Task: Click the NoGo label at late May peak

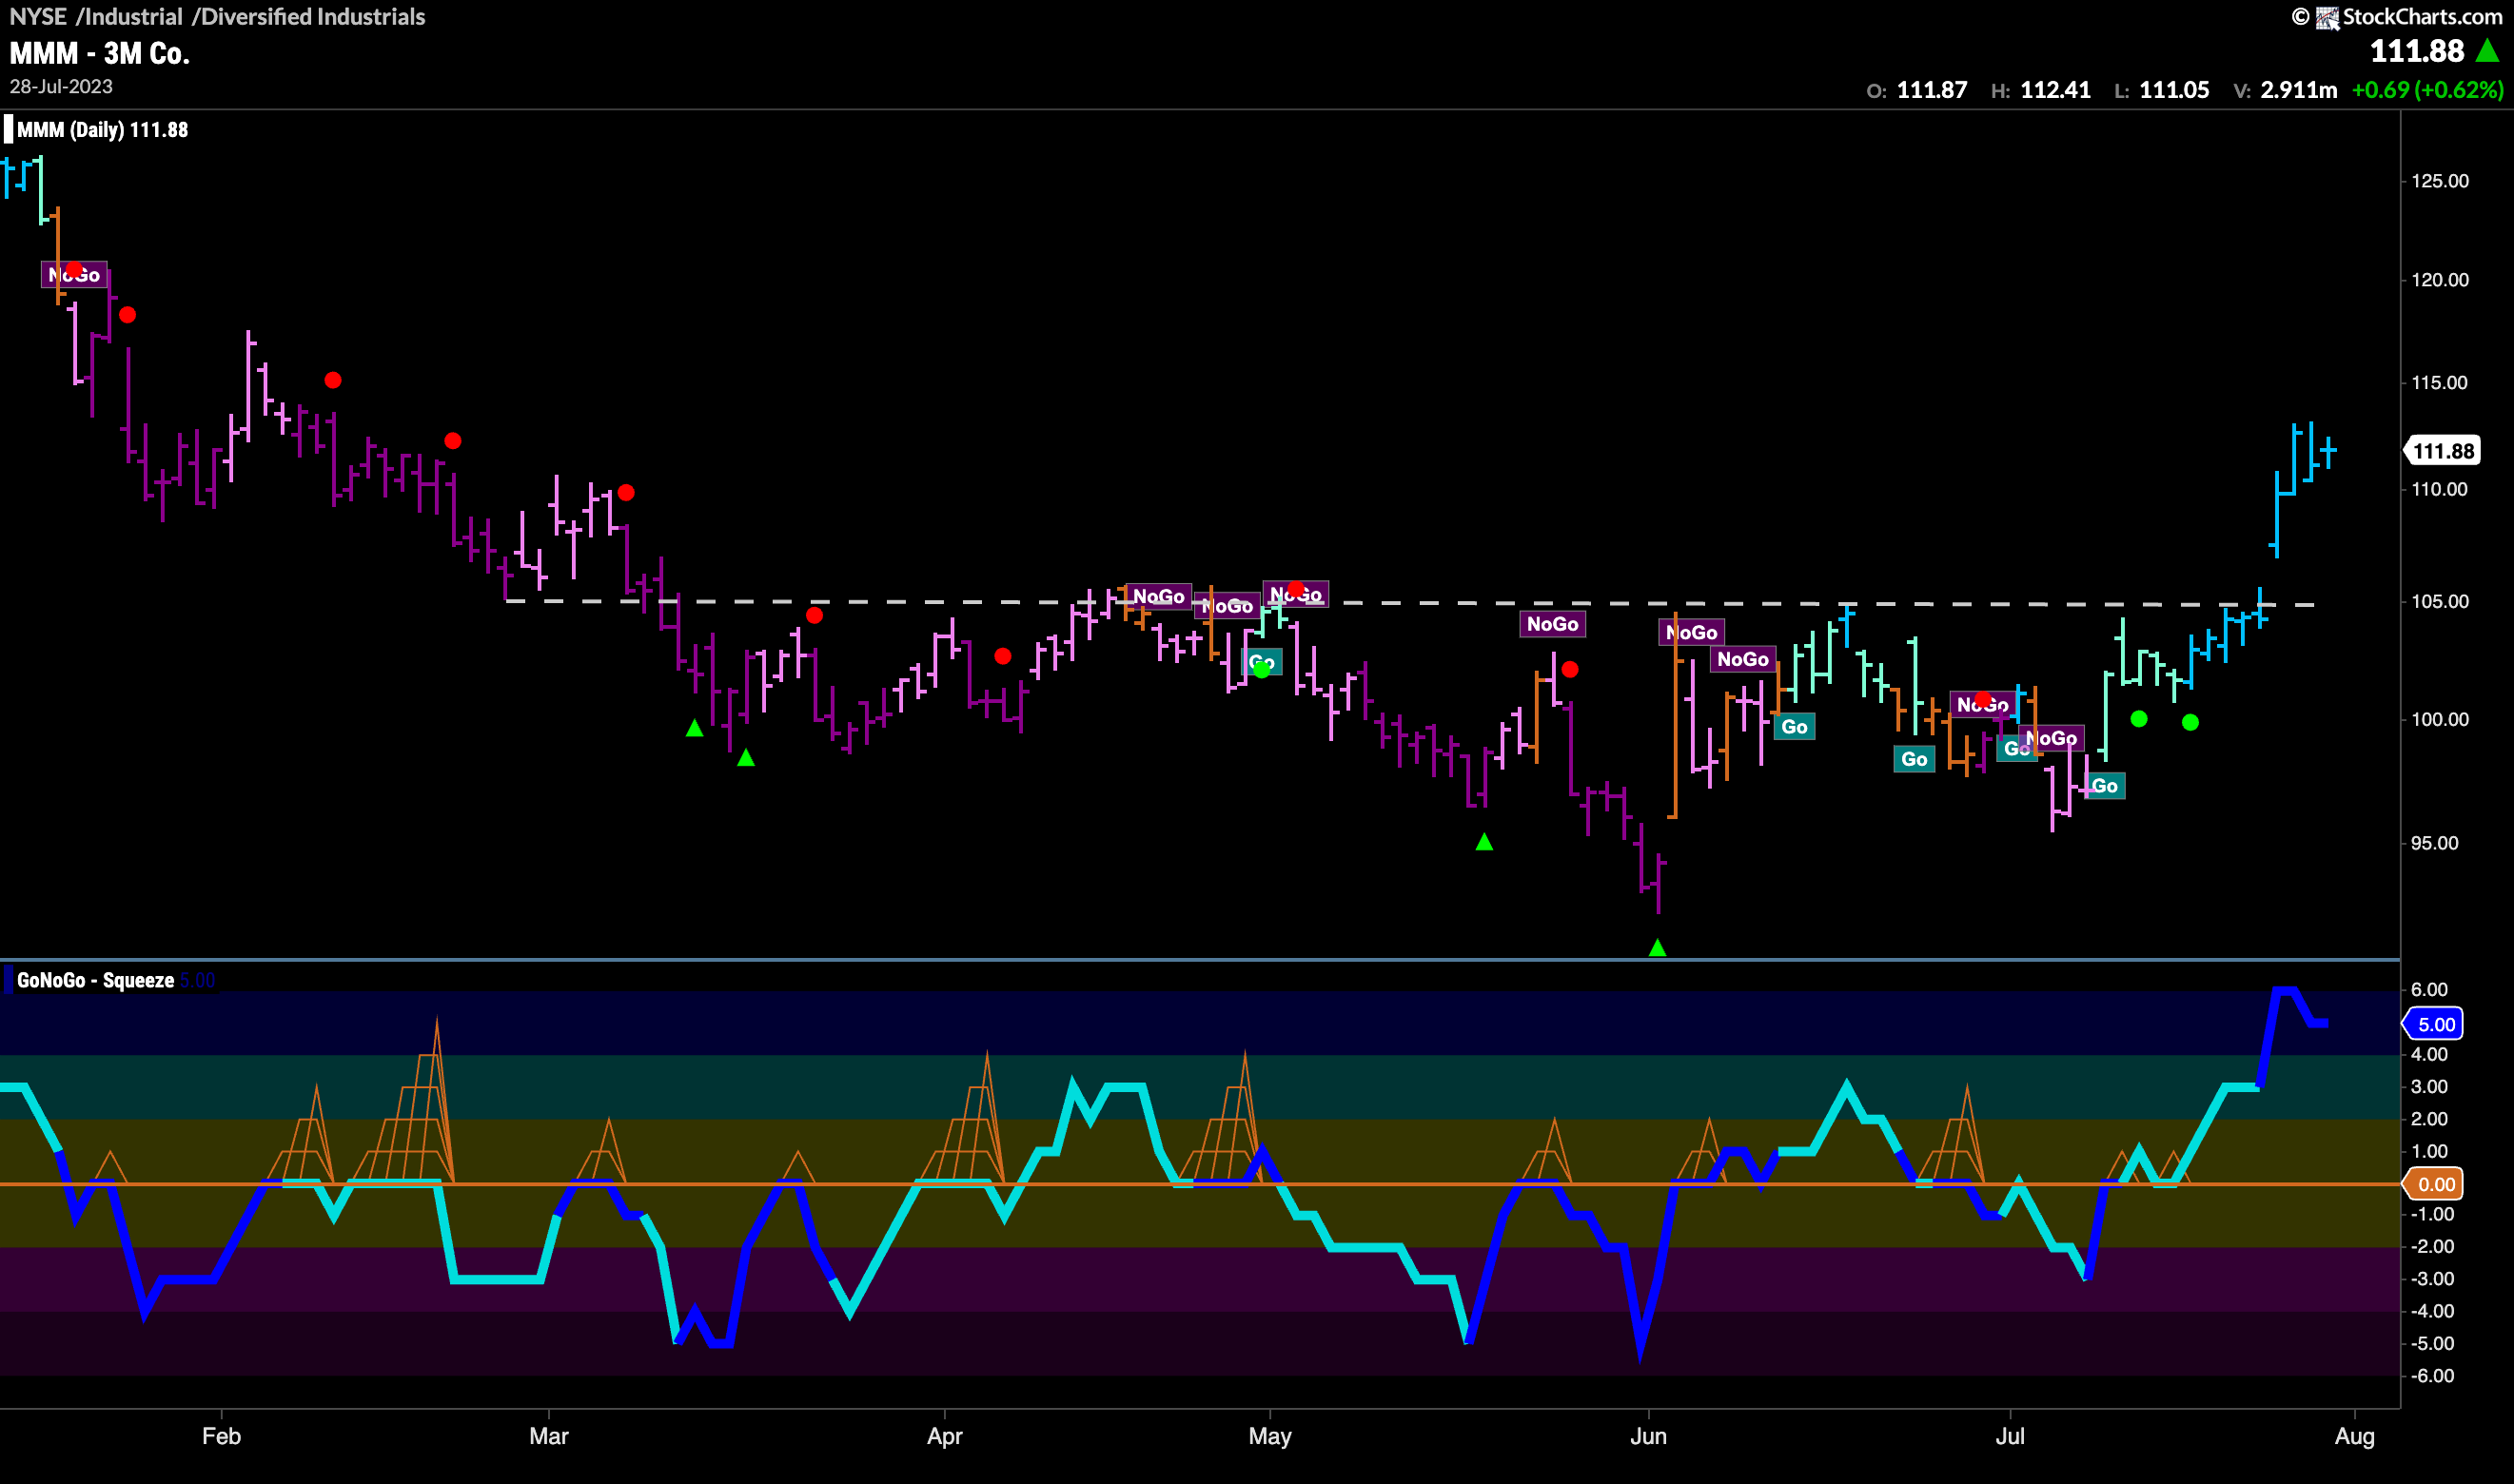Action: 1552,624
